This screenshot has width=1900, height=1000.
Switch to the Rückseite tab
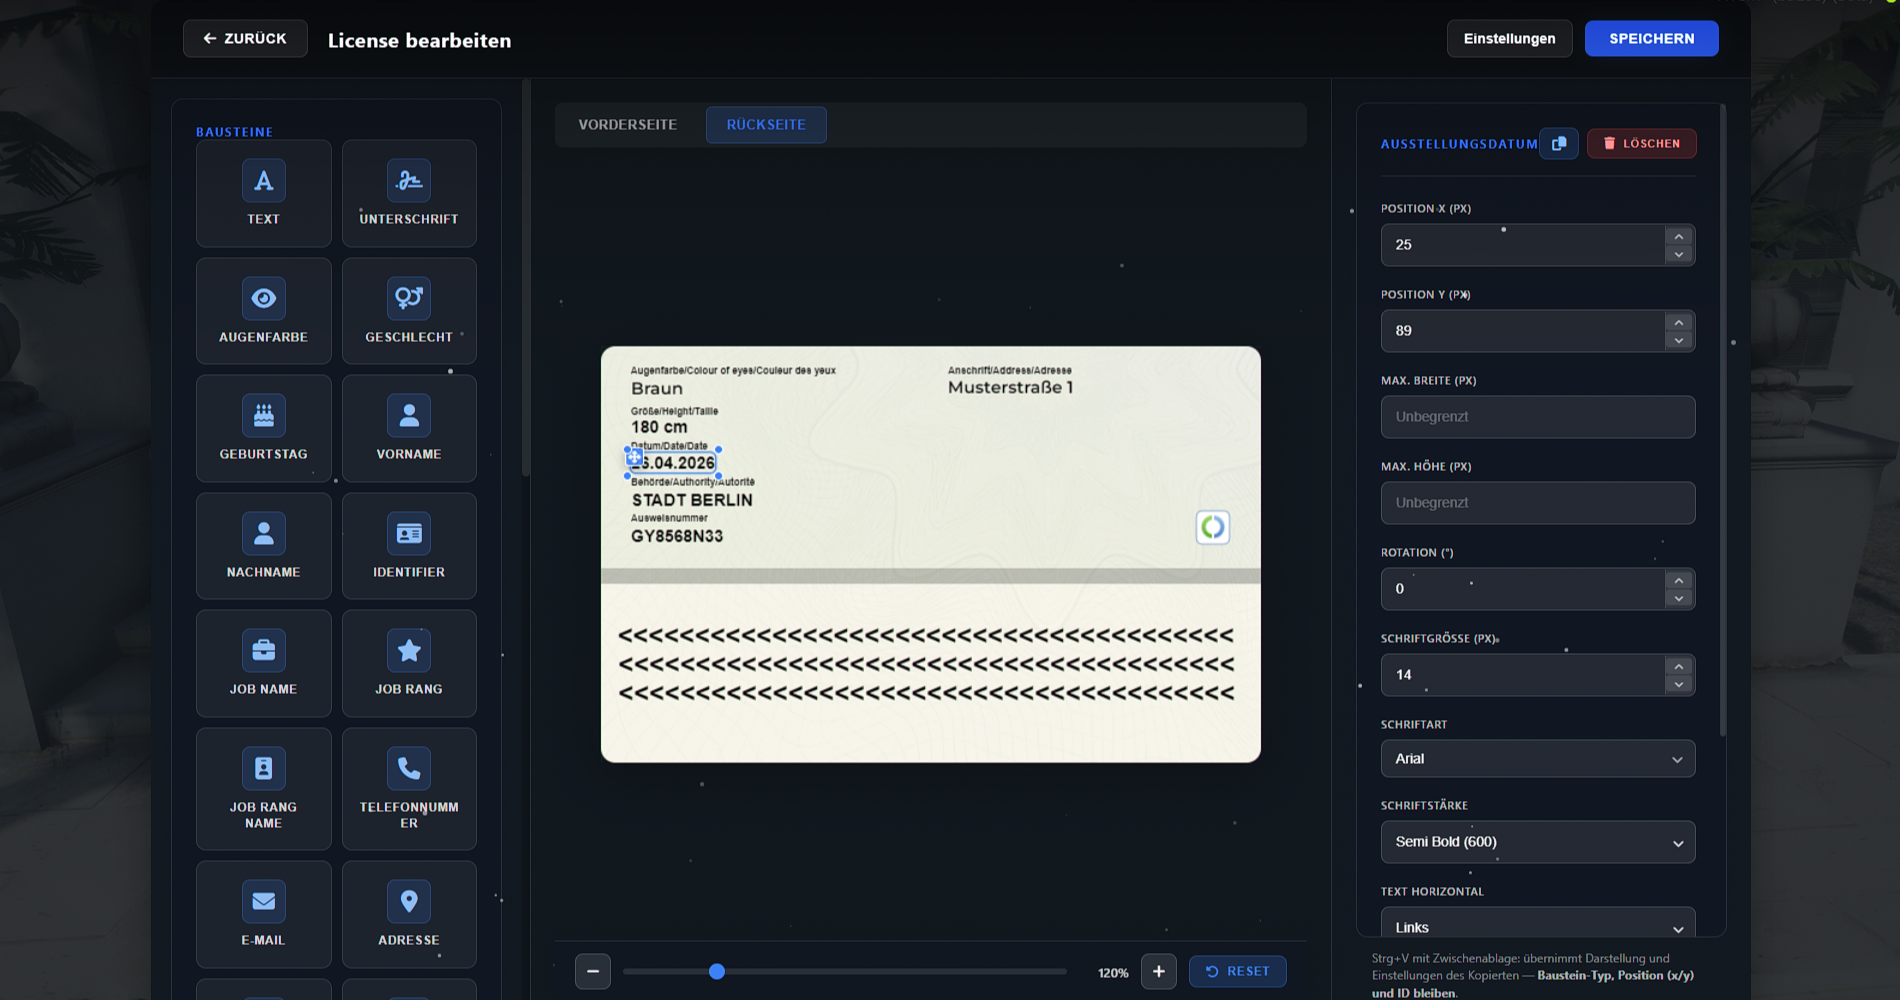coord(766,125)
